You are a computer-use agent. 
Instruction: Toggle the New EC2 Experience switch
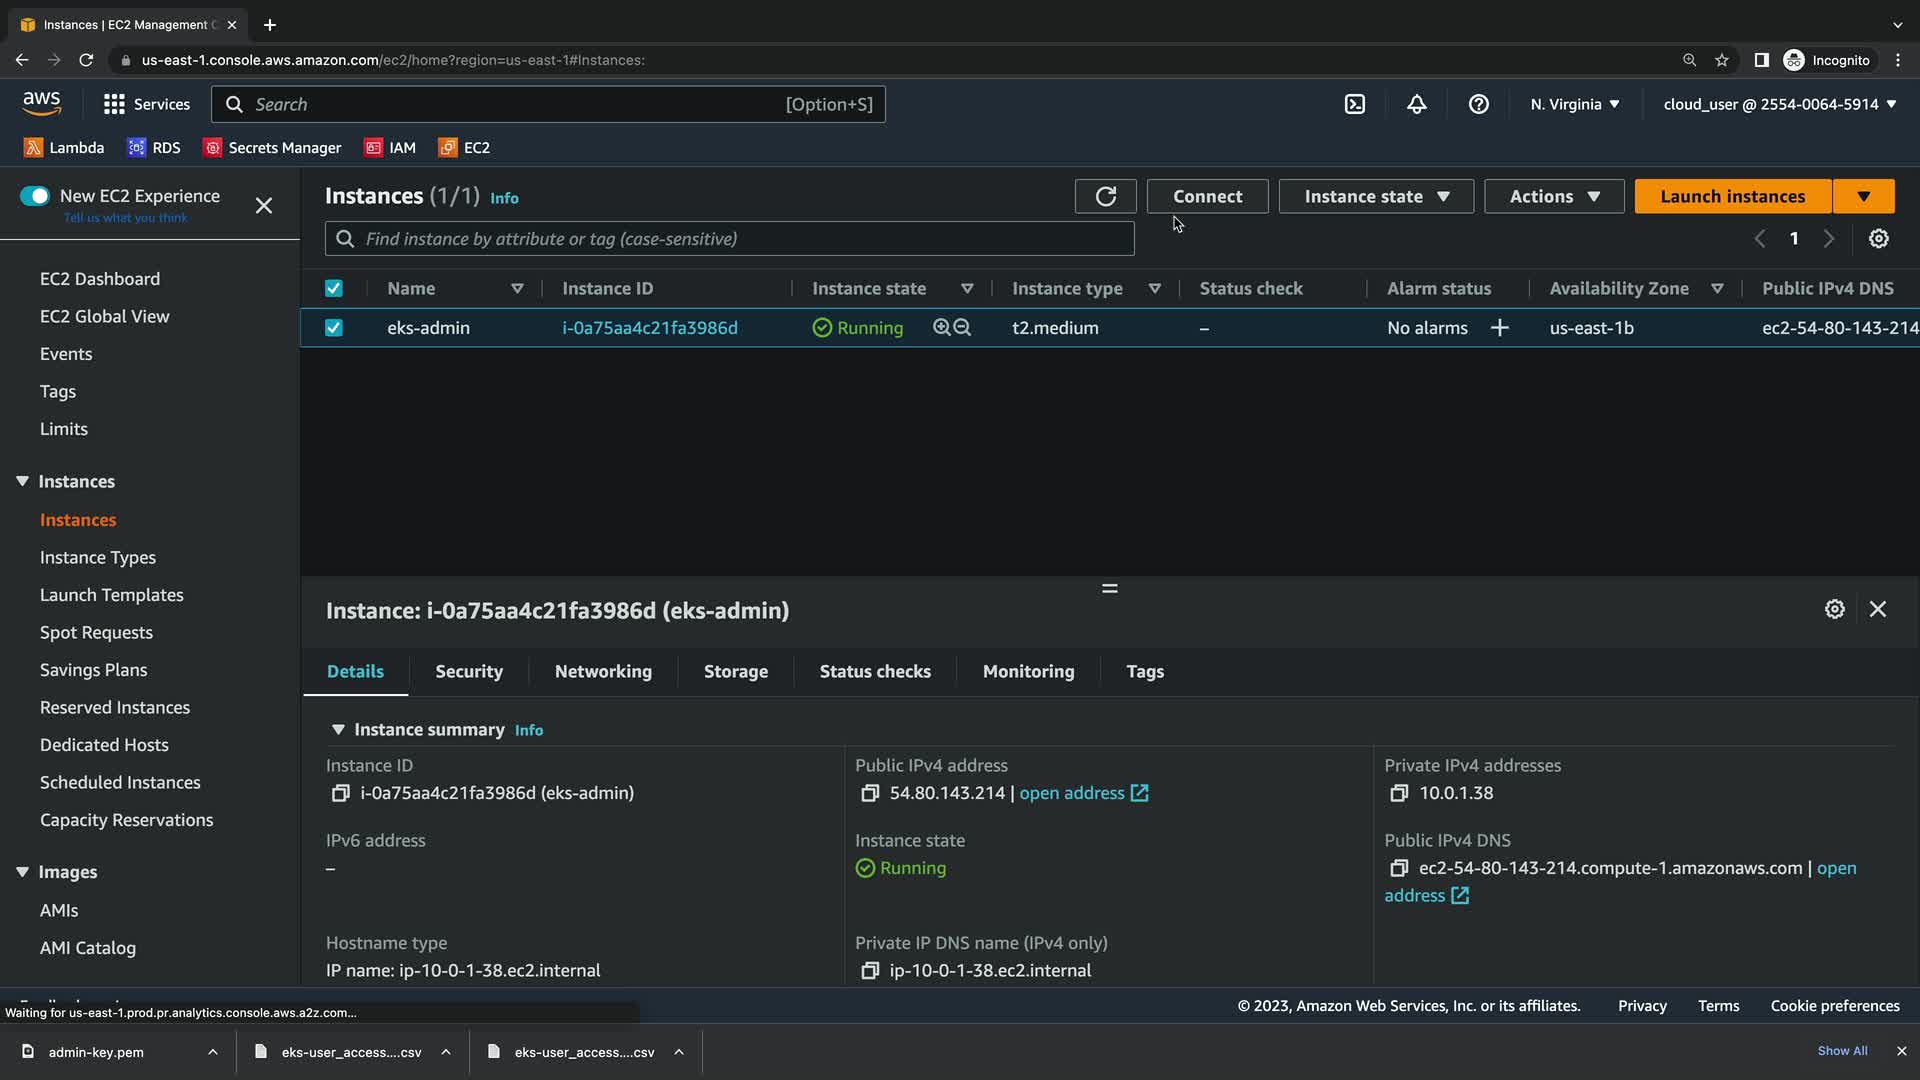click(x=35, y=196)
